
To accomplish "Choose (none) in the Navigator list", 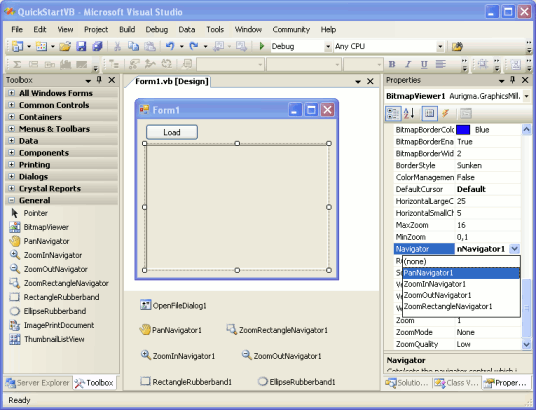I will coord(461,262).
